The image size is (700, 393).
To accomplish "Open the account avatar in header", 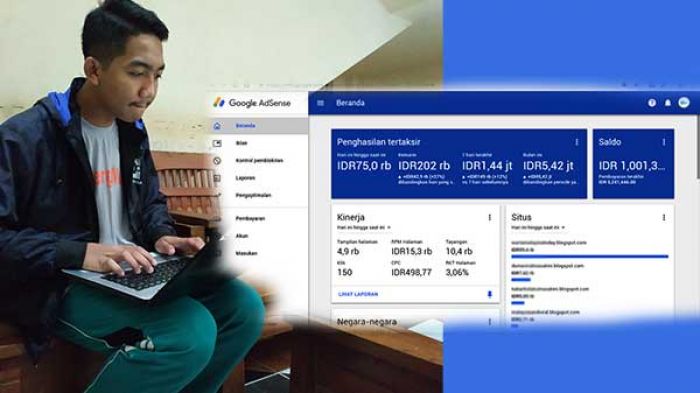I will 683,103.
